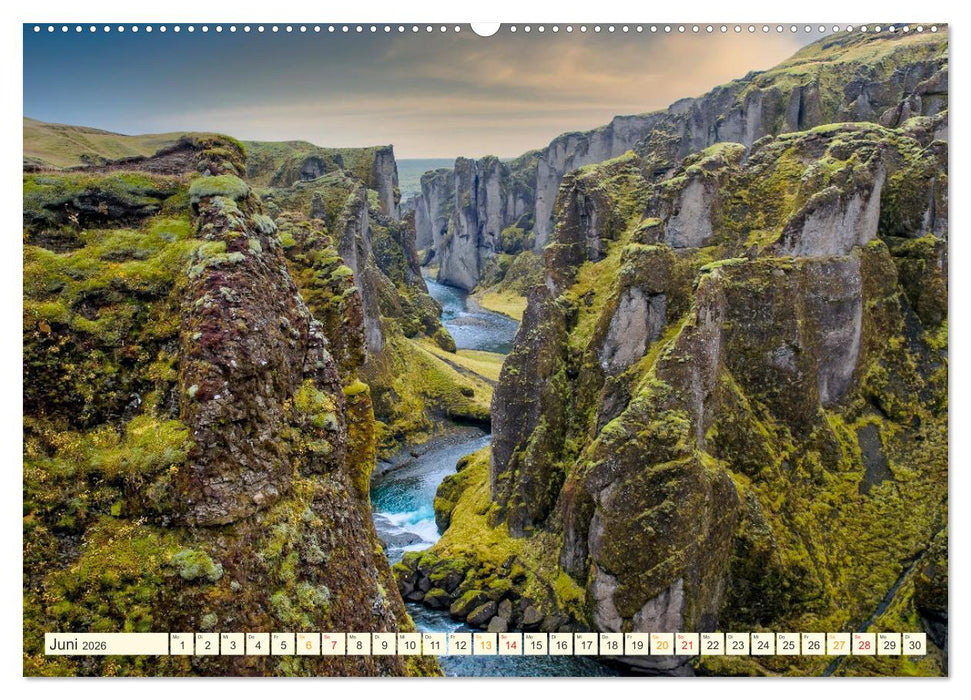Select Saturday 13 date cell
This screenshot has width=971, height=700.
point(485,644)
